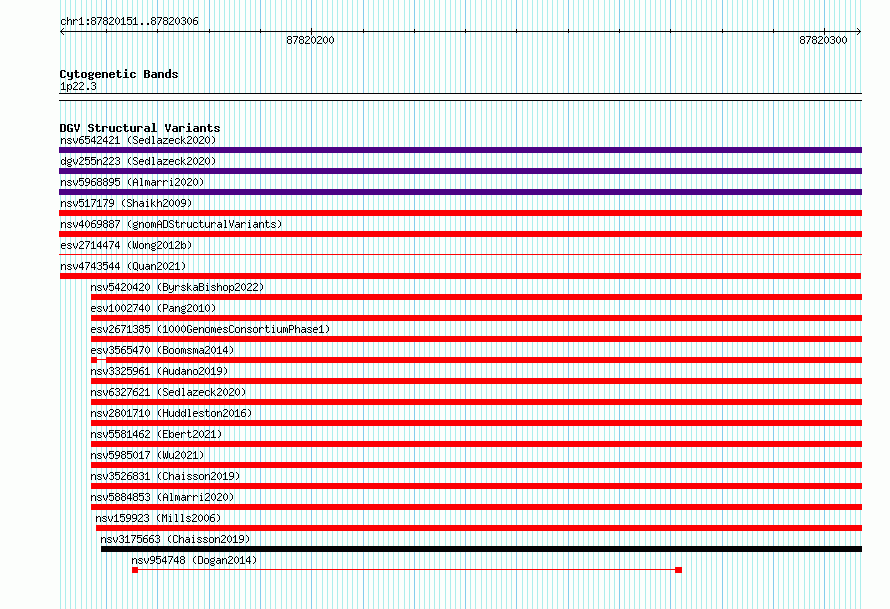Select the nsv3175663 (Chaisson2019) label

coord(175,539)
